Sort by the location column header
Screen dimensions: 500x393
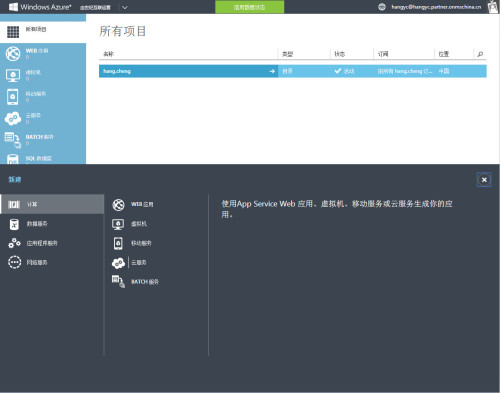444,54
